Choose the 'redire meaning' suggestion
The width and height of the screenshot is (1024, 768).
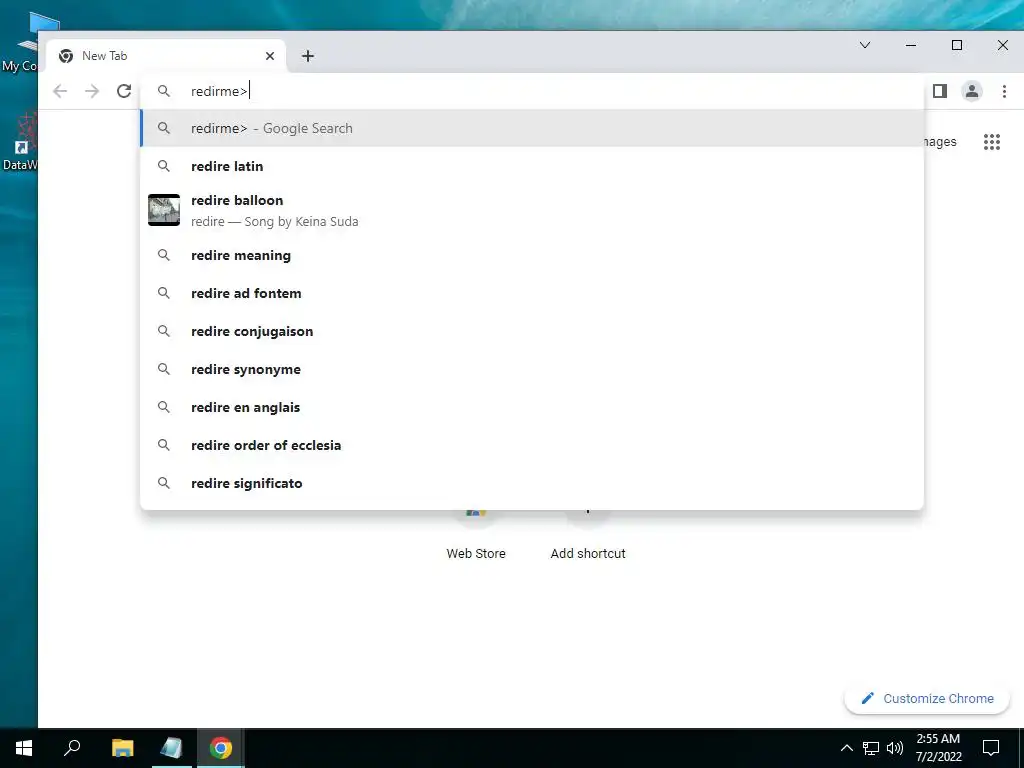(532, 255)
